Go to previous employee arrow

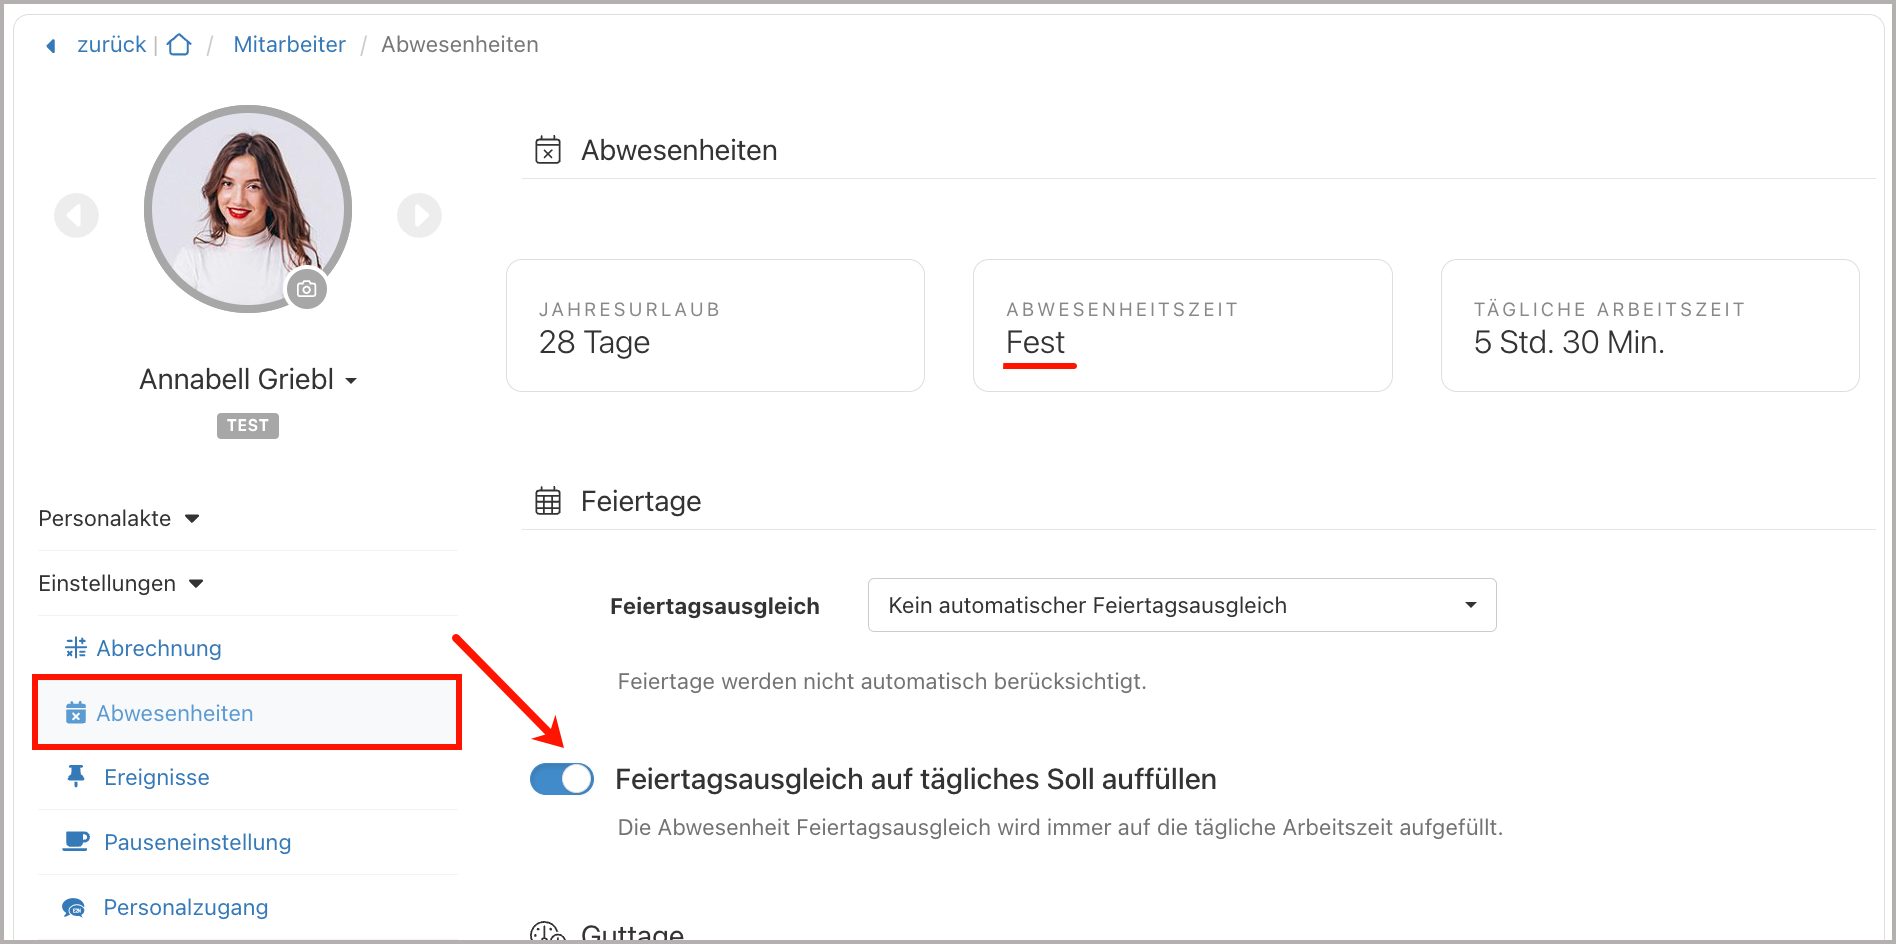coord(76,215)
